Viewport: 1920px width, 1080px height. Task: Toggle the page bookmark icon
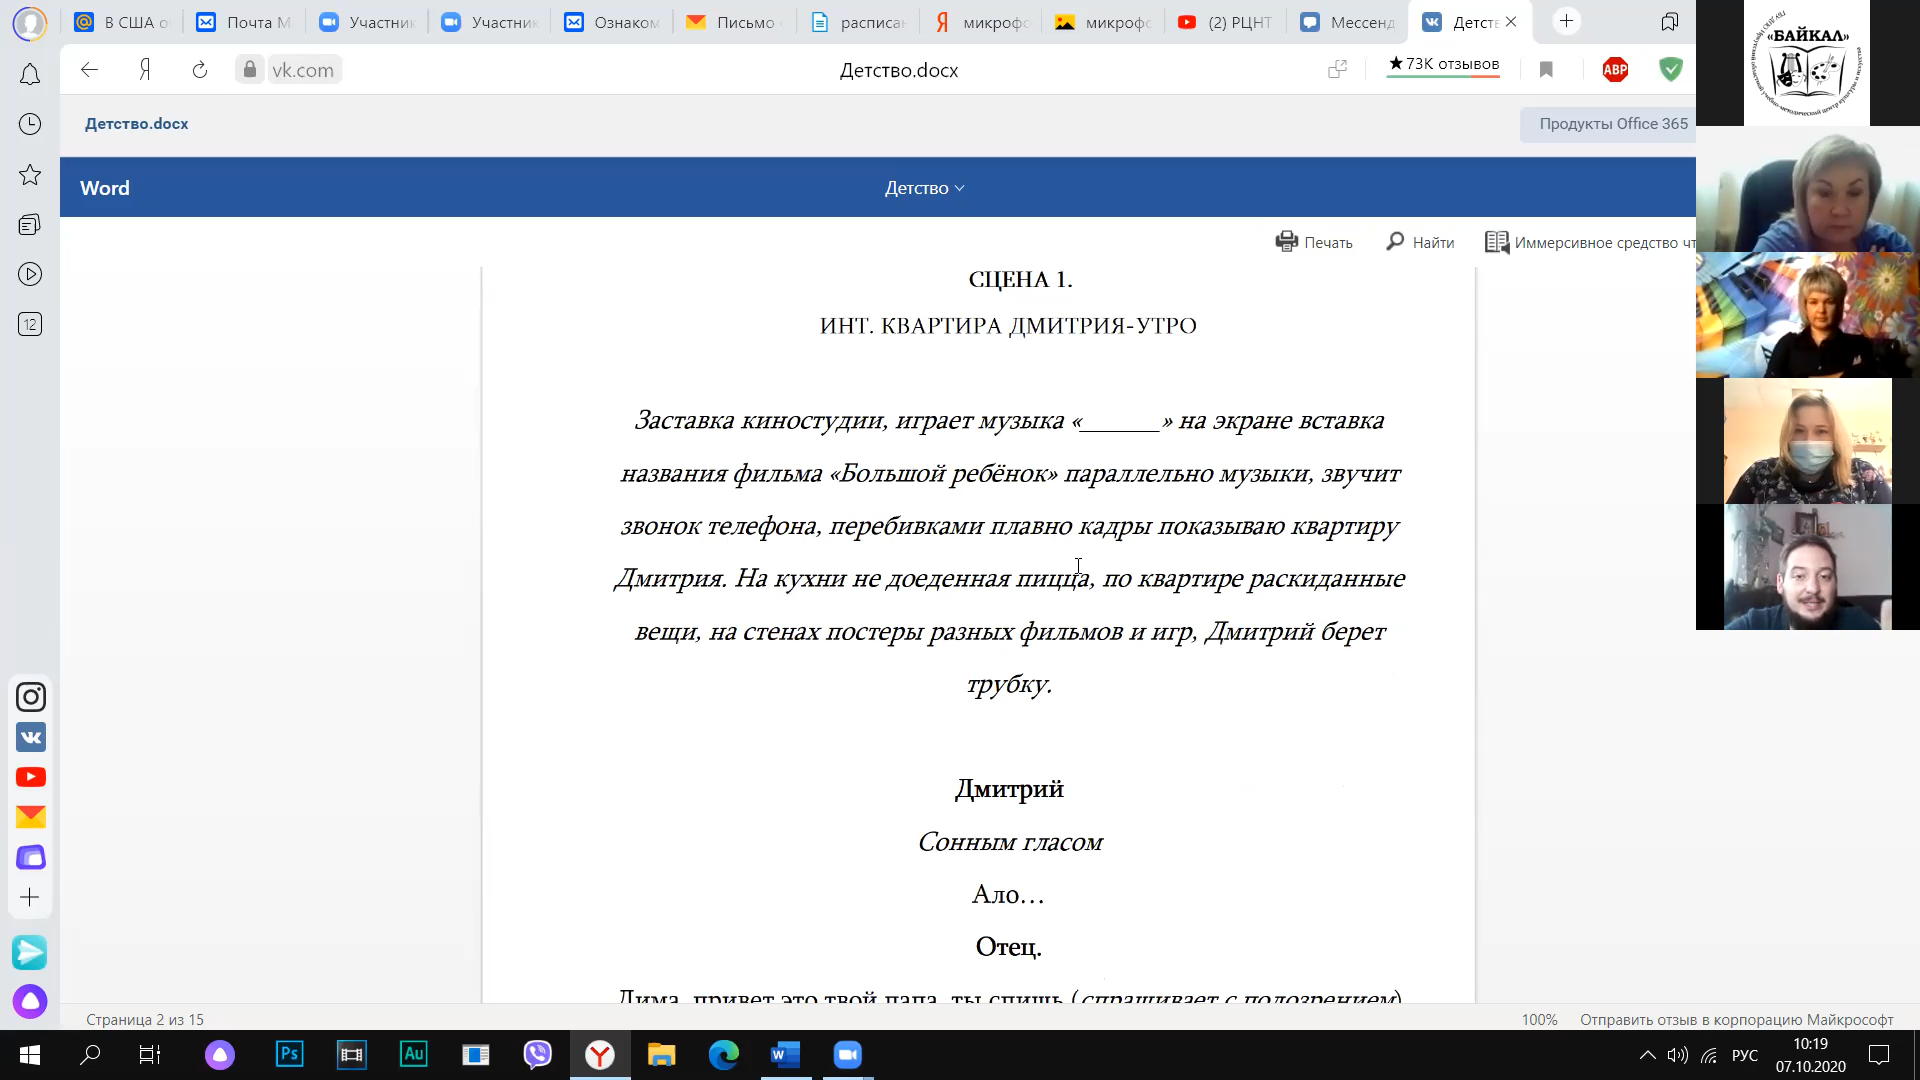1546,70
